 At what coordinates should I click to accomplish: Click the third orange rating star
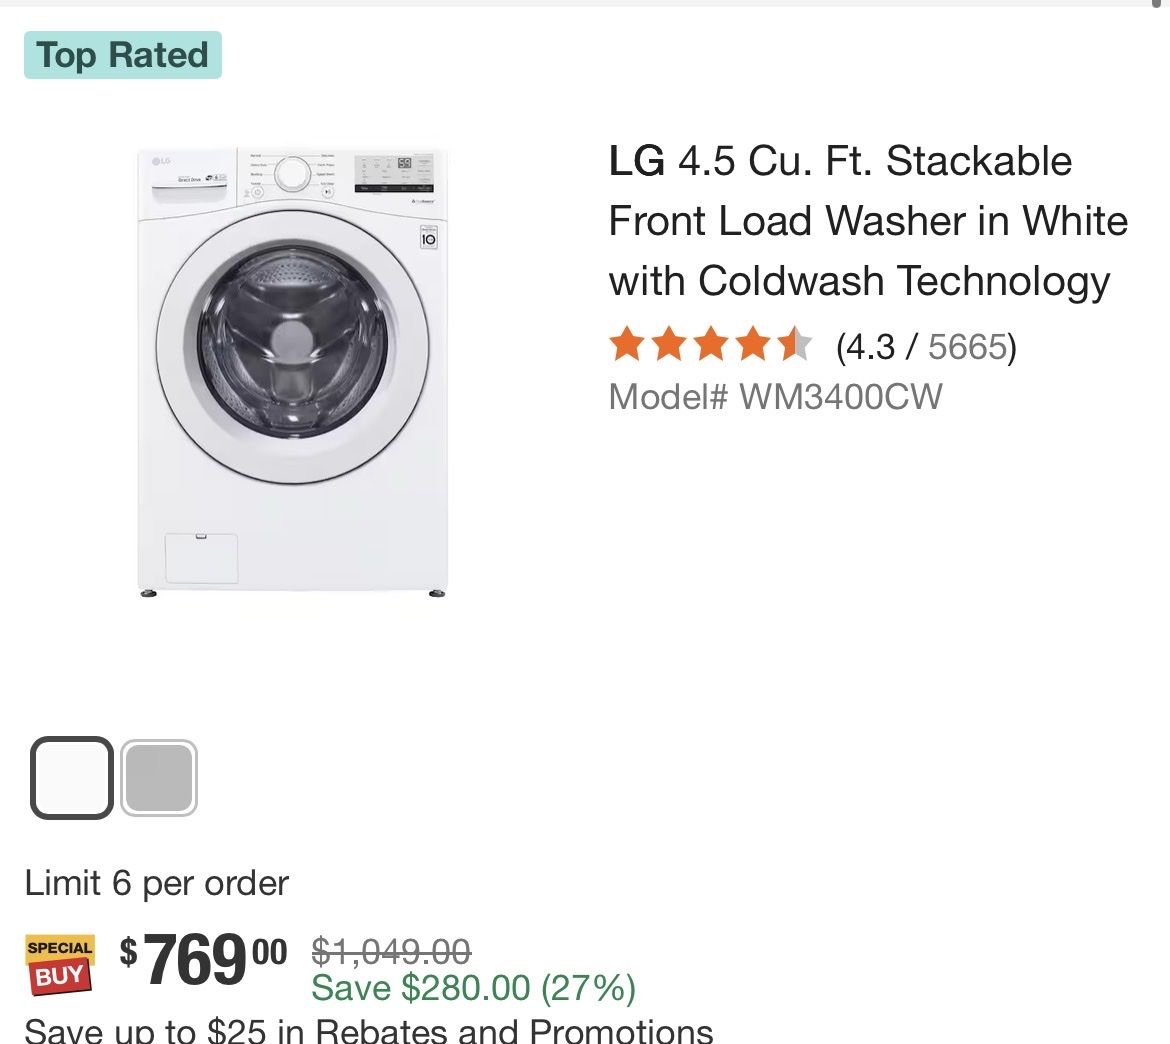[711, 345]
